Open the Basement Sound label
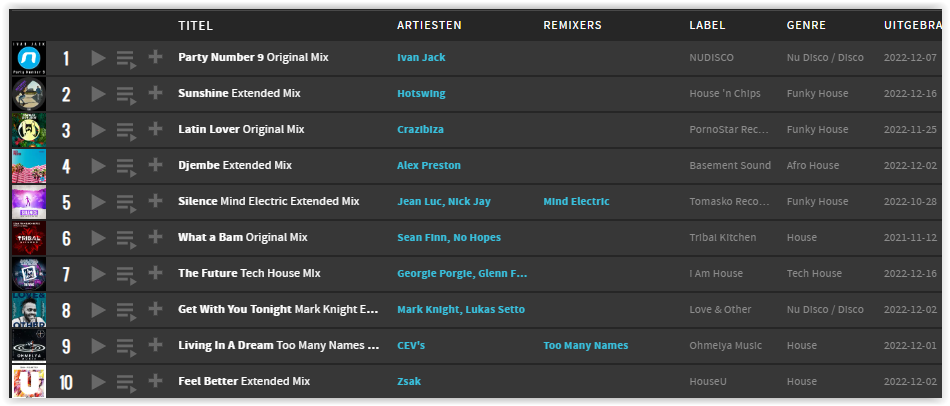950x406 pixels. pyautogui.click(x=730, y=165)
